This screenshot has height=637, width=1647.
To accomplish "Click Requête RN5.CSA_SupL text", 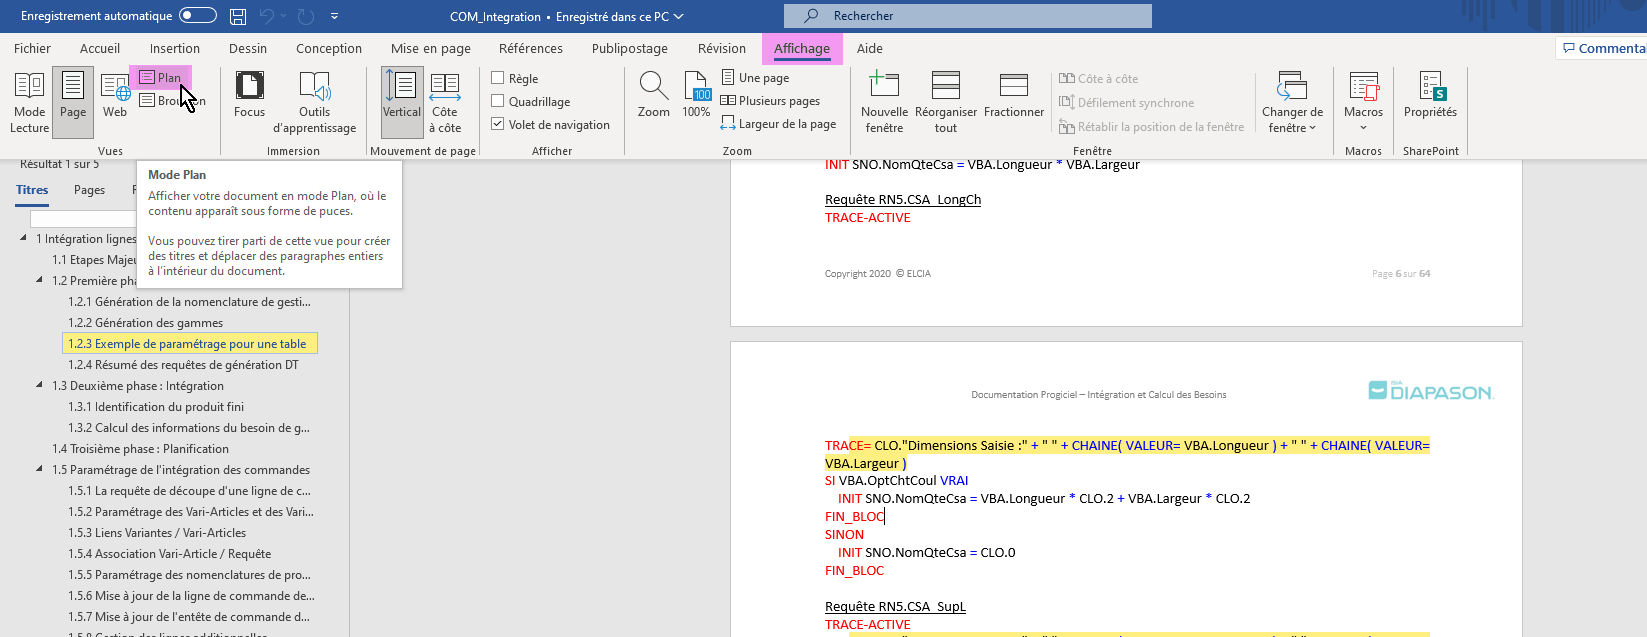I will point(895,606).
